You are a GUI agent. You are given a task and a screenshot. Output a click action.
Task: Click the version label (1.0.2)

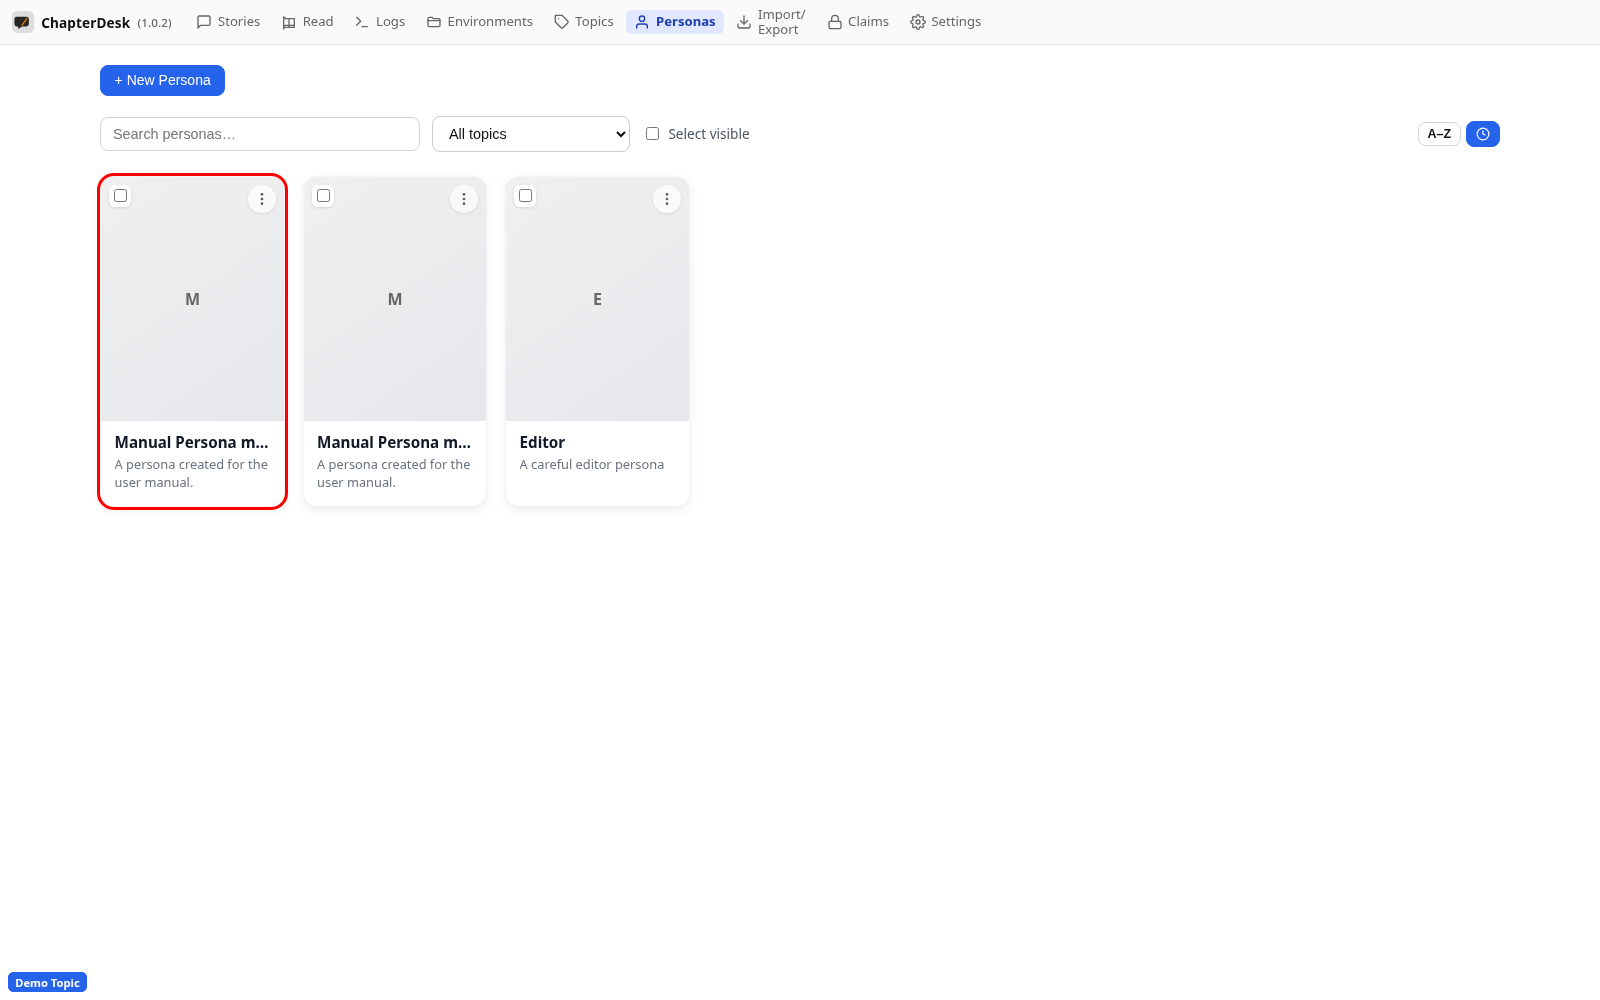coord(155,23)
